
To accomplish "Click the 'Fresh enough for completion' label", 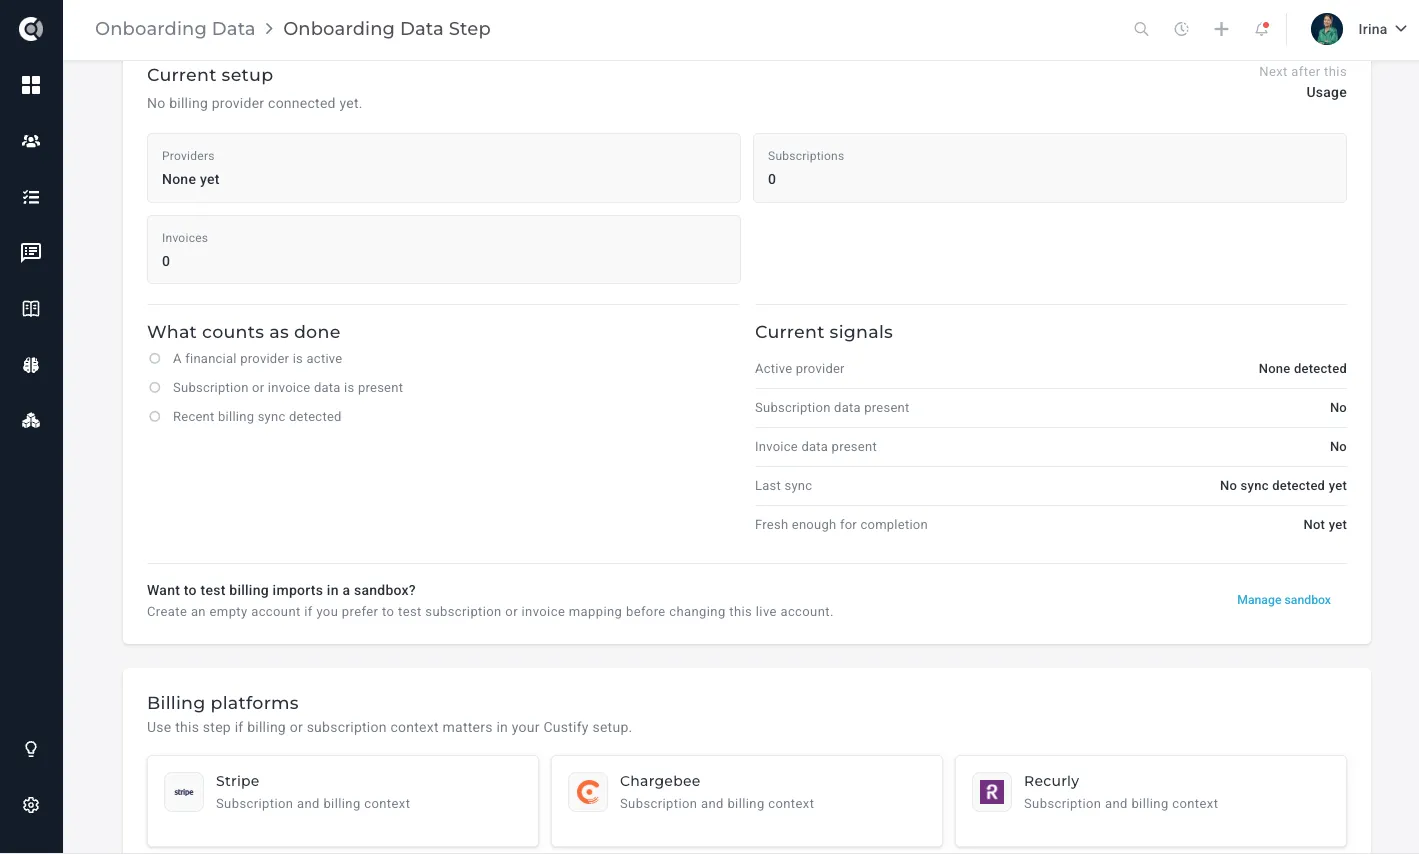I will point(841,525).
